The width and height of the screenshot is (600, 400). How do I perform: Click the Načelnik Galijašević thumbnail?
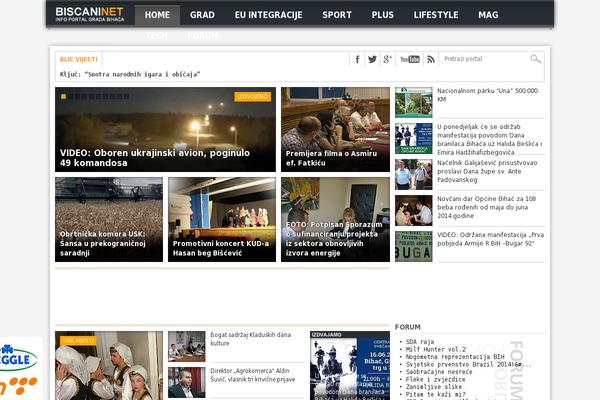pyautogui.click(x=414, y=174)
